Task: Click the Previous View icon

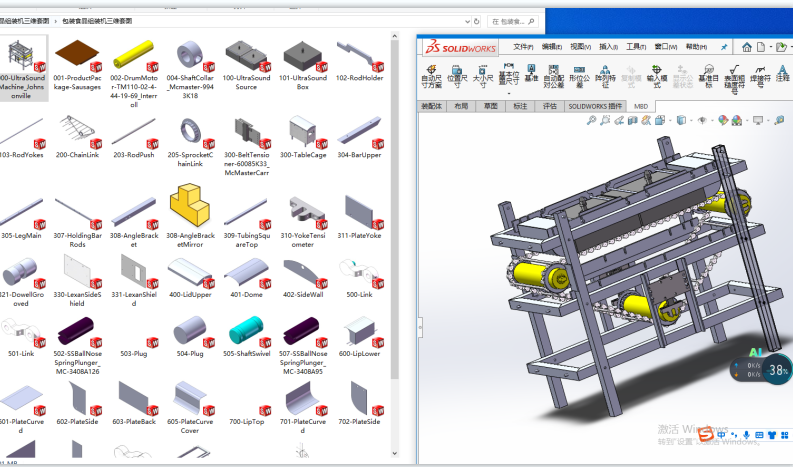Action: tap(619, 120)
